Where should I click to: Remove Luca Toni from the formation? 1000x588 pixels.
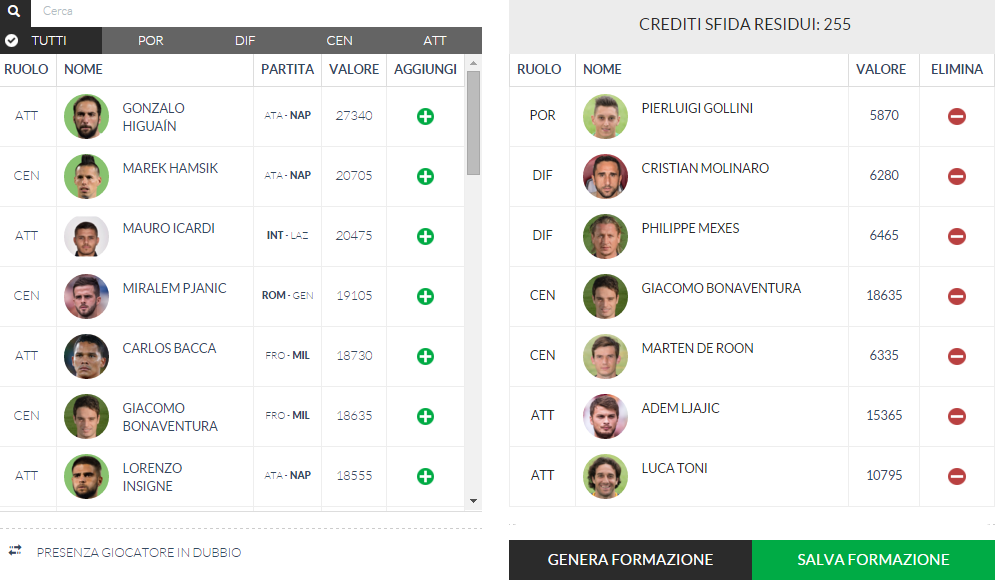tap(957, 476)
